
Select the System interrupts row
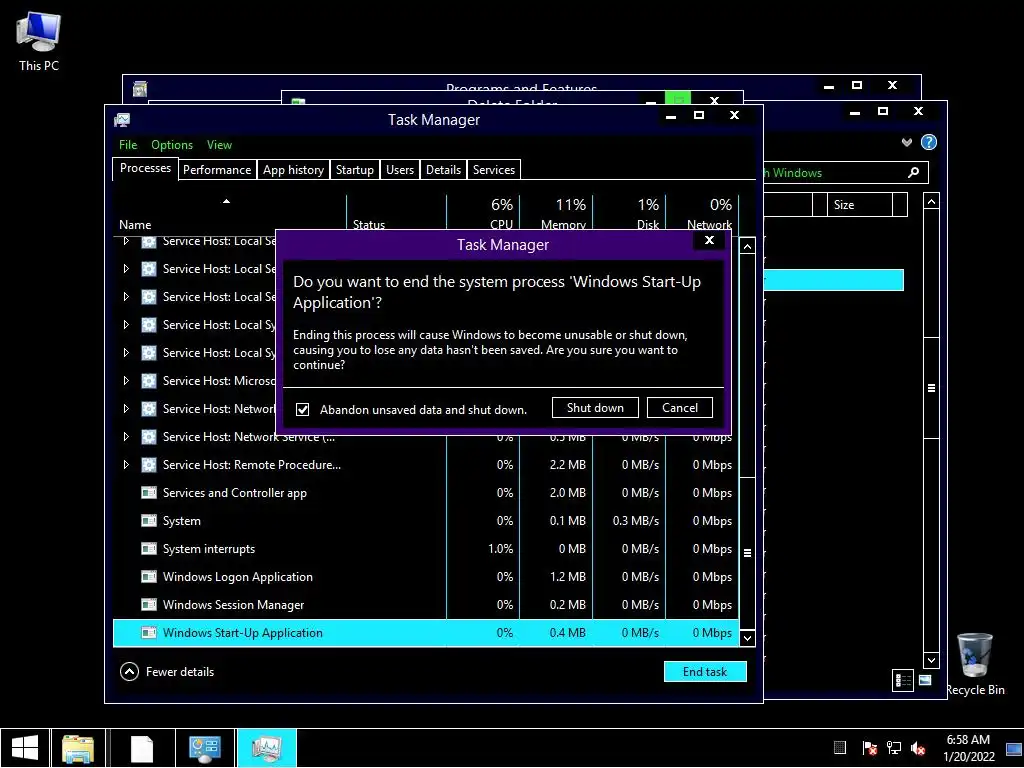coord(426,549)
